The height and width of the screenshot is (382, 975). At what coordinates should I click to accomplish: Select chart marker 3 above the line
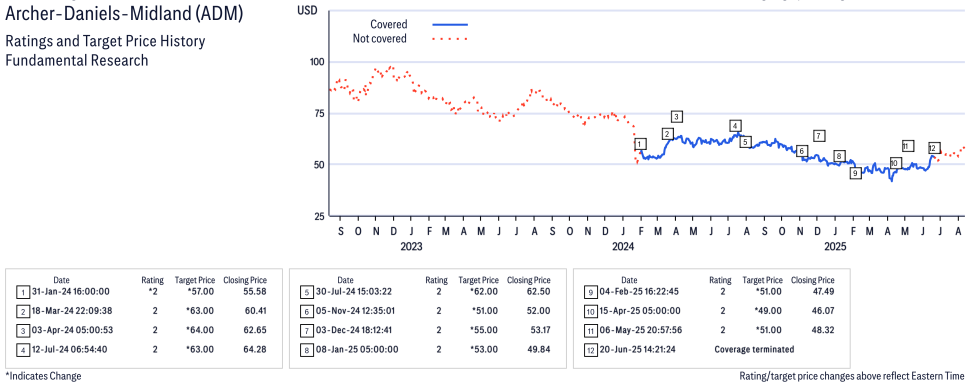[x=677, y=116]
